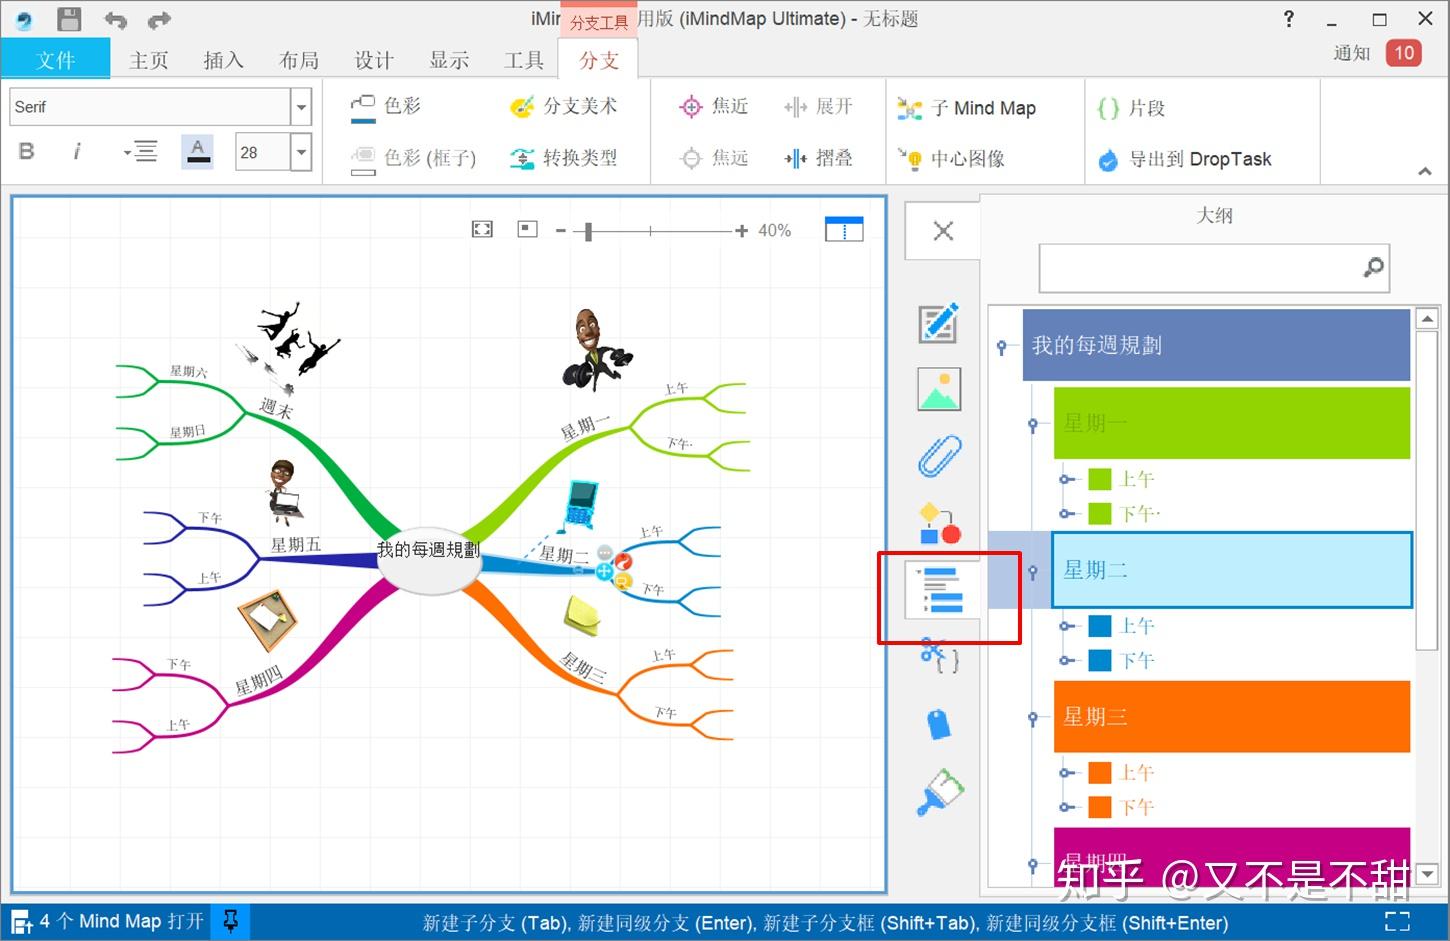Toggle the small window icon beside zoom slider
This screenshot has width=1450, height=941.
click(x=528, y=229)
